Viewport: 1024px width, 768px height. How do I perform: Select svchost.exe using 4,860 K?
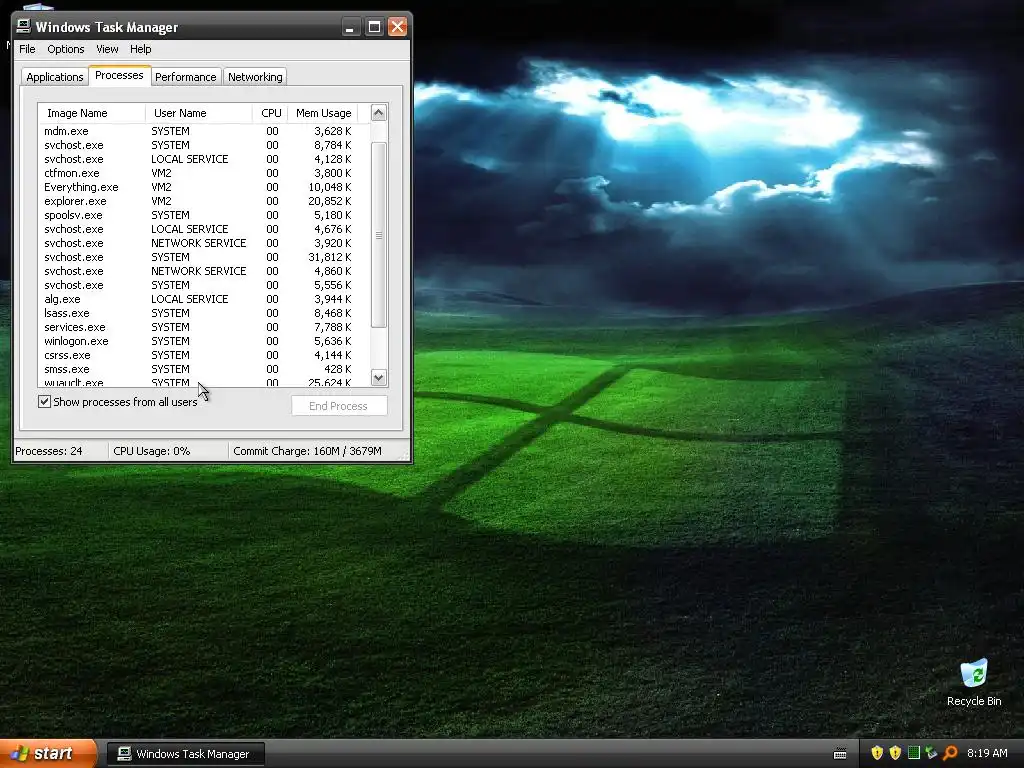[204, 271]
